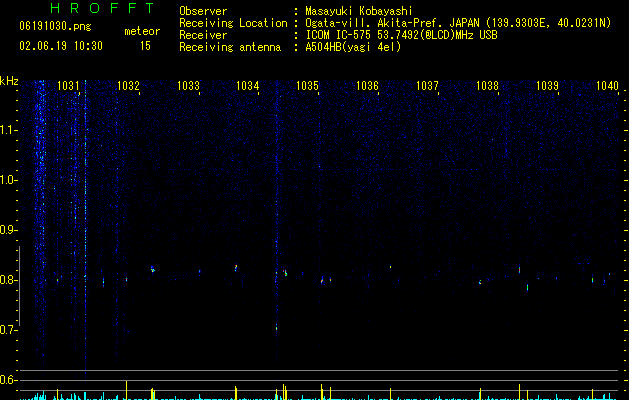Click location text Ogata-vill. Akita-Pref. JAPAN
This screenshot has height=400, width=629.
[391, 23]
